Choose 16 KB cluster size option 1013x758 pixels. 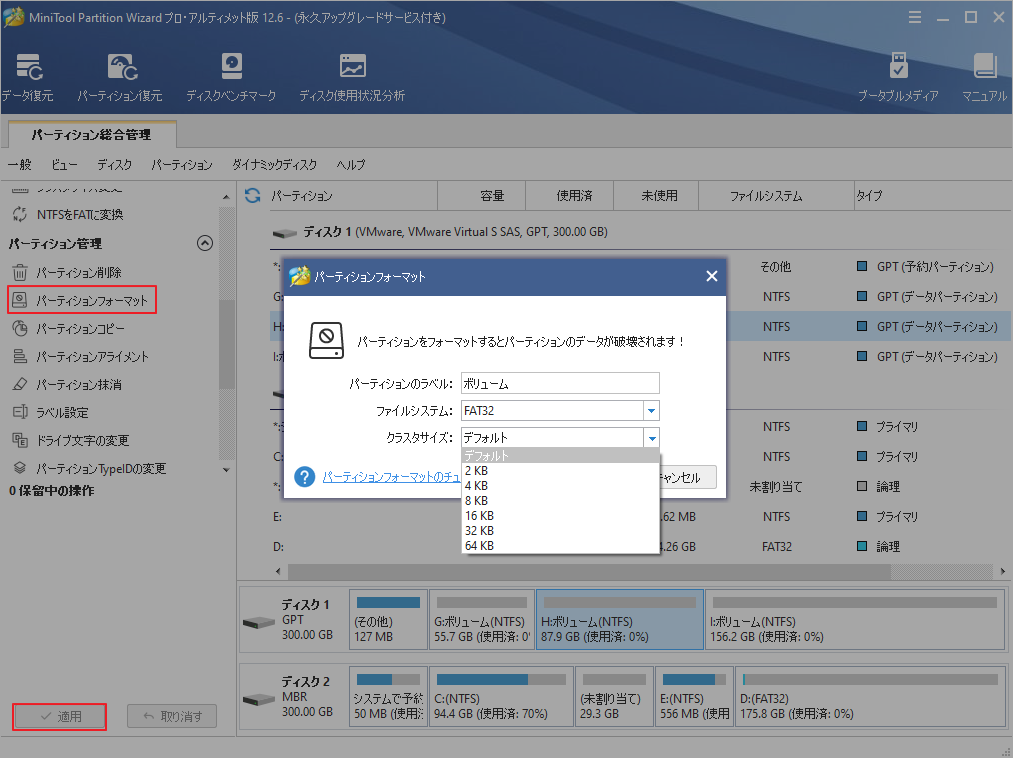[479, 515]
